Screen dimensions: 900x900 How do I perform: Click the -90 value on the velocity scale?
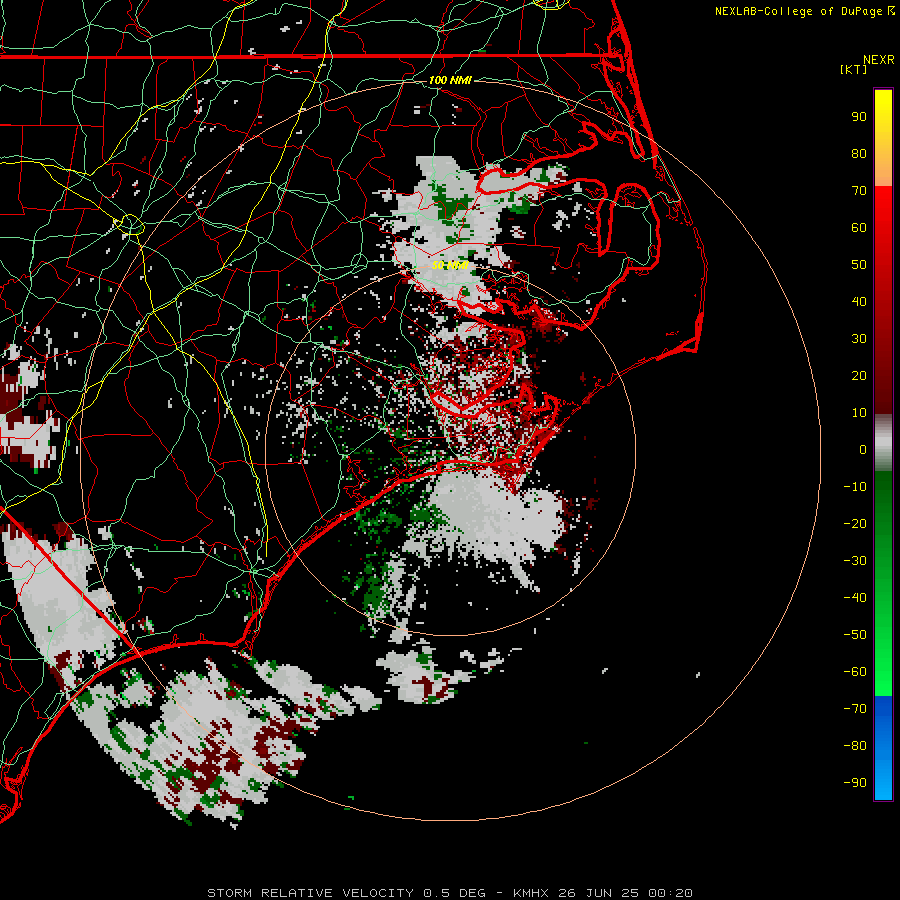pos(855,783)
